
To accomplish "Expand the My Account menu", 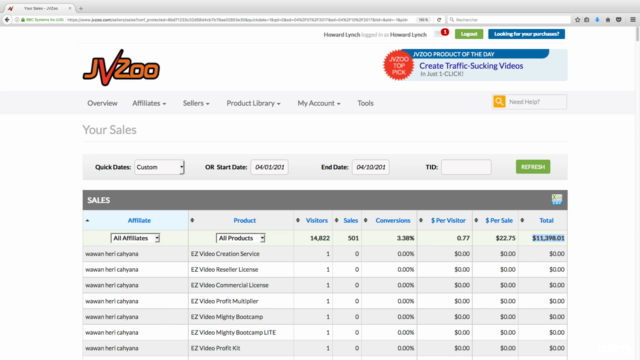I will point(319,103).
